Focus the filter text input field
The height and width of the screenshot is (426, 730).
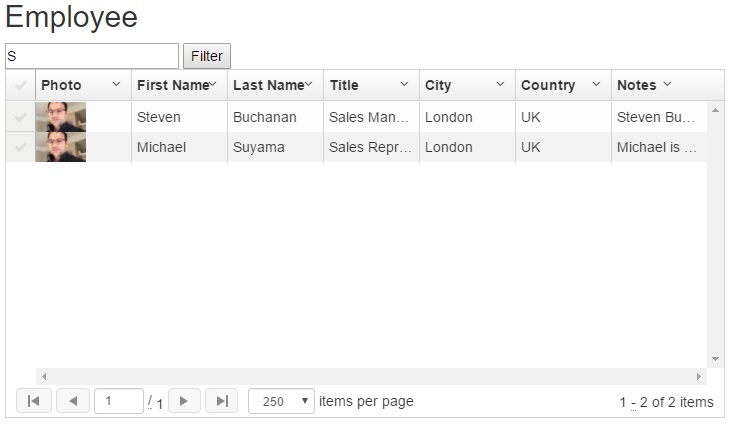[x=92, y=56]
